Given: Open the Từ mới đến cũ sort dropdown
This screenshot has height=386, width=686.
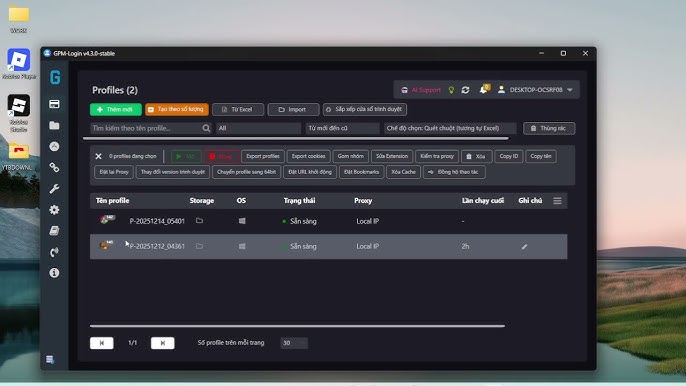Looking at the screenshot, I should pos(342,128).
